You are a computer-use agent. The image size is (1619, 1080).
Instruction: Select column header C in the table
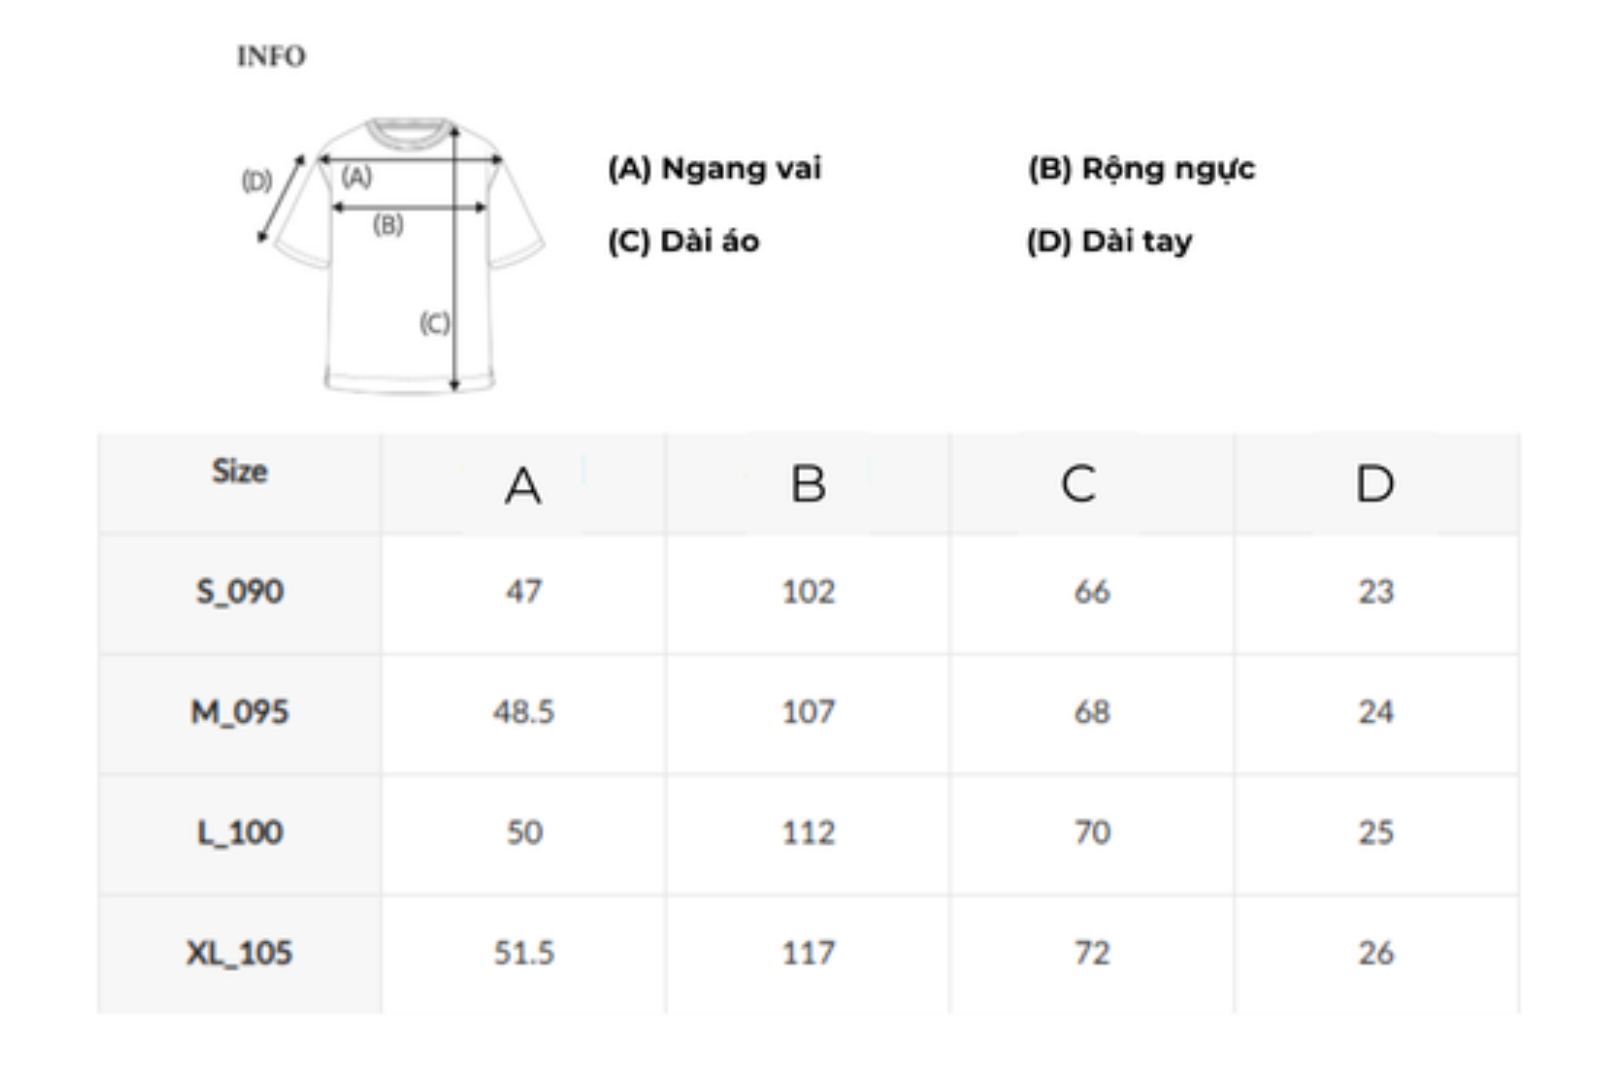tap(1079, 484)
